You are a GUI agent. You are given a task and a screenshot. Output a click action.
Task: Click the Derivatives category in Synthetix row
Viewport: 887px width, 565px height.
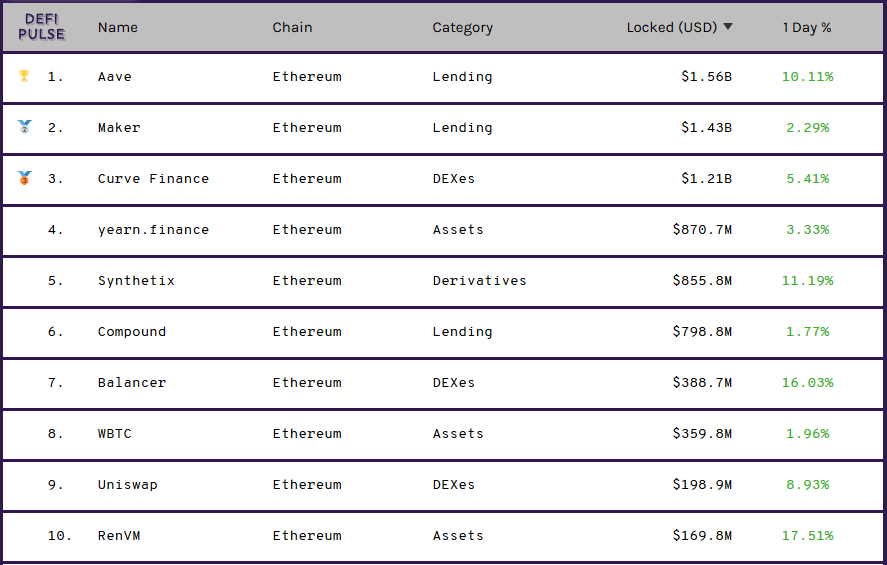[x=479, y=281]
